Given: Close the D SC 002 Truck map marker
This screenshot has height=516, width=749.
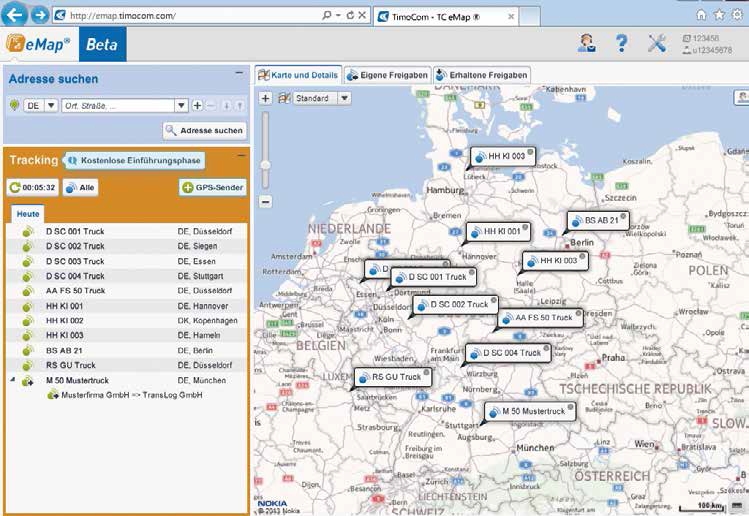Looking at the screenshot, I should point(493,300).
